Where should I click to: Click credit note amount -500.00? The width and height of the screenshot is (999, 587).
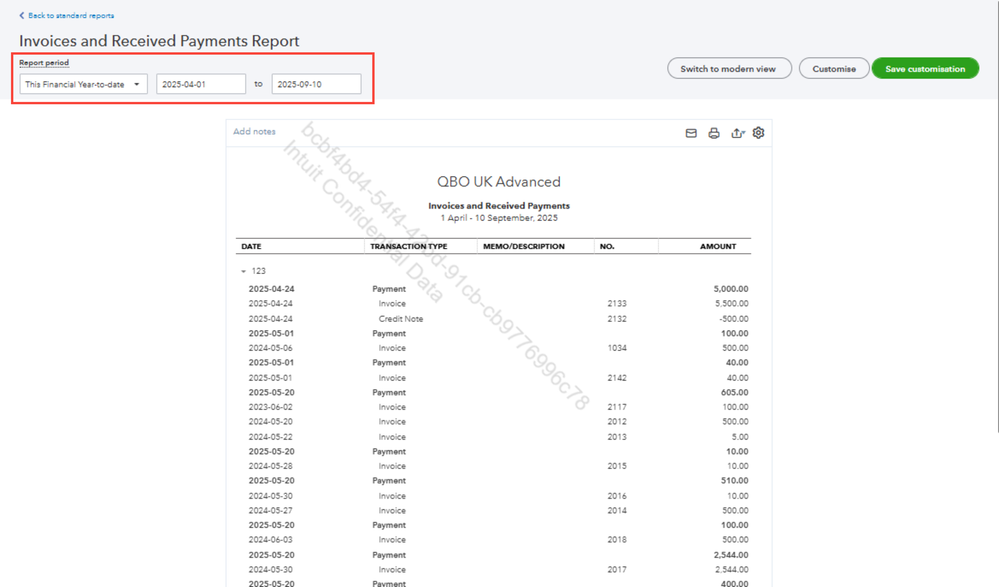coord(733,319)
